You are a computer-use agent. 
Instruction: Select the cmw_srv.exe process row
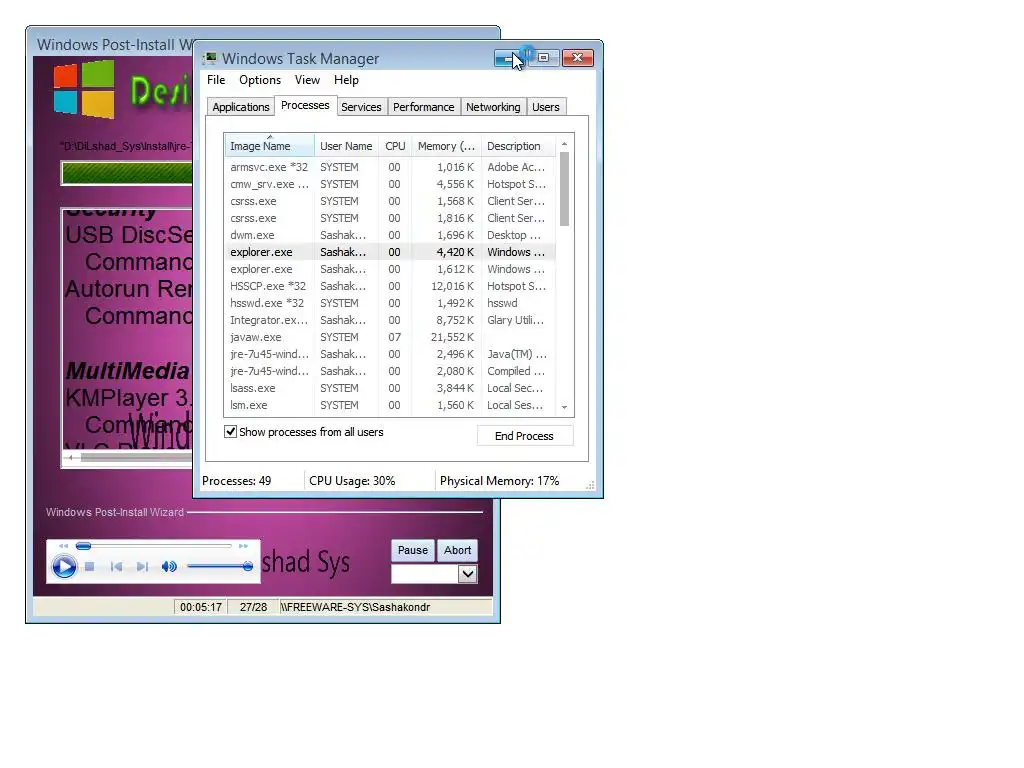coord(390,184)
